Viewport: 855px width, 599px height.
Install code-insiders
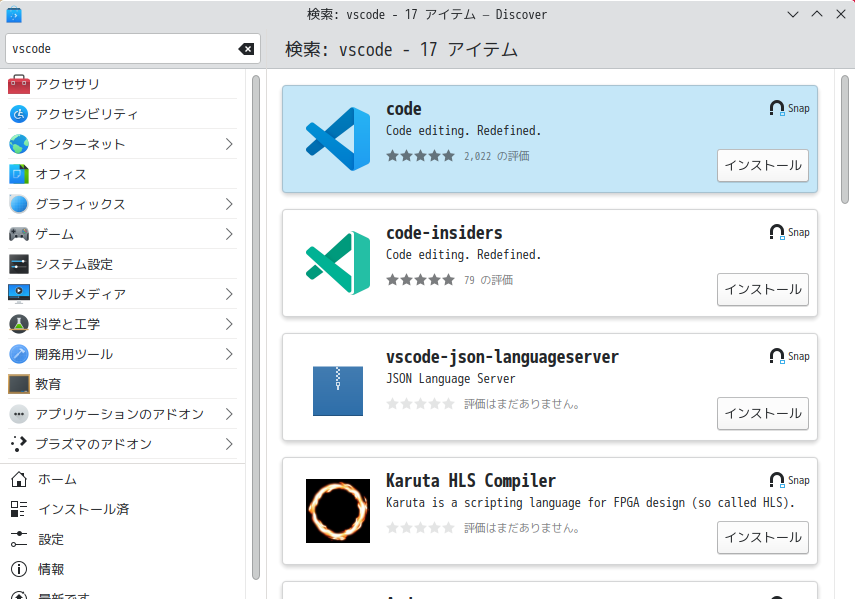762,289
